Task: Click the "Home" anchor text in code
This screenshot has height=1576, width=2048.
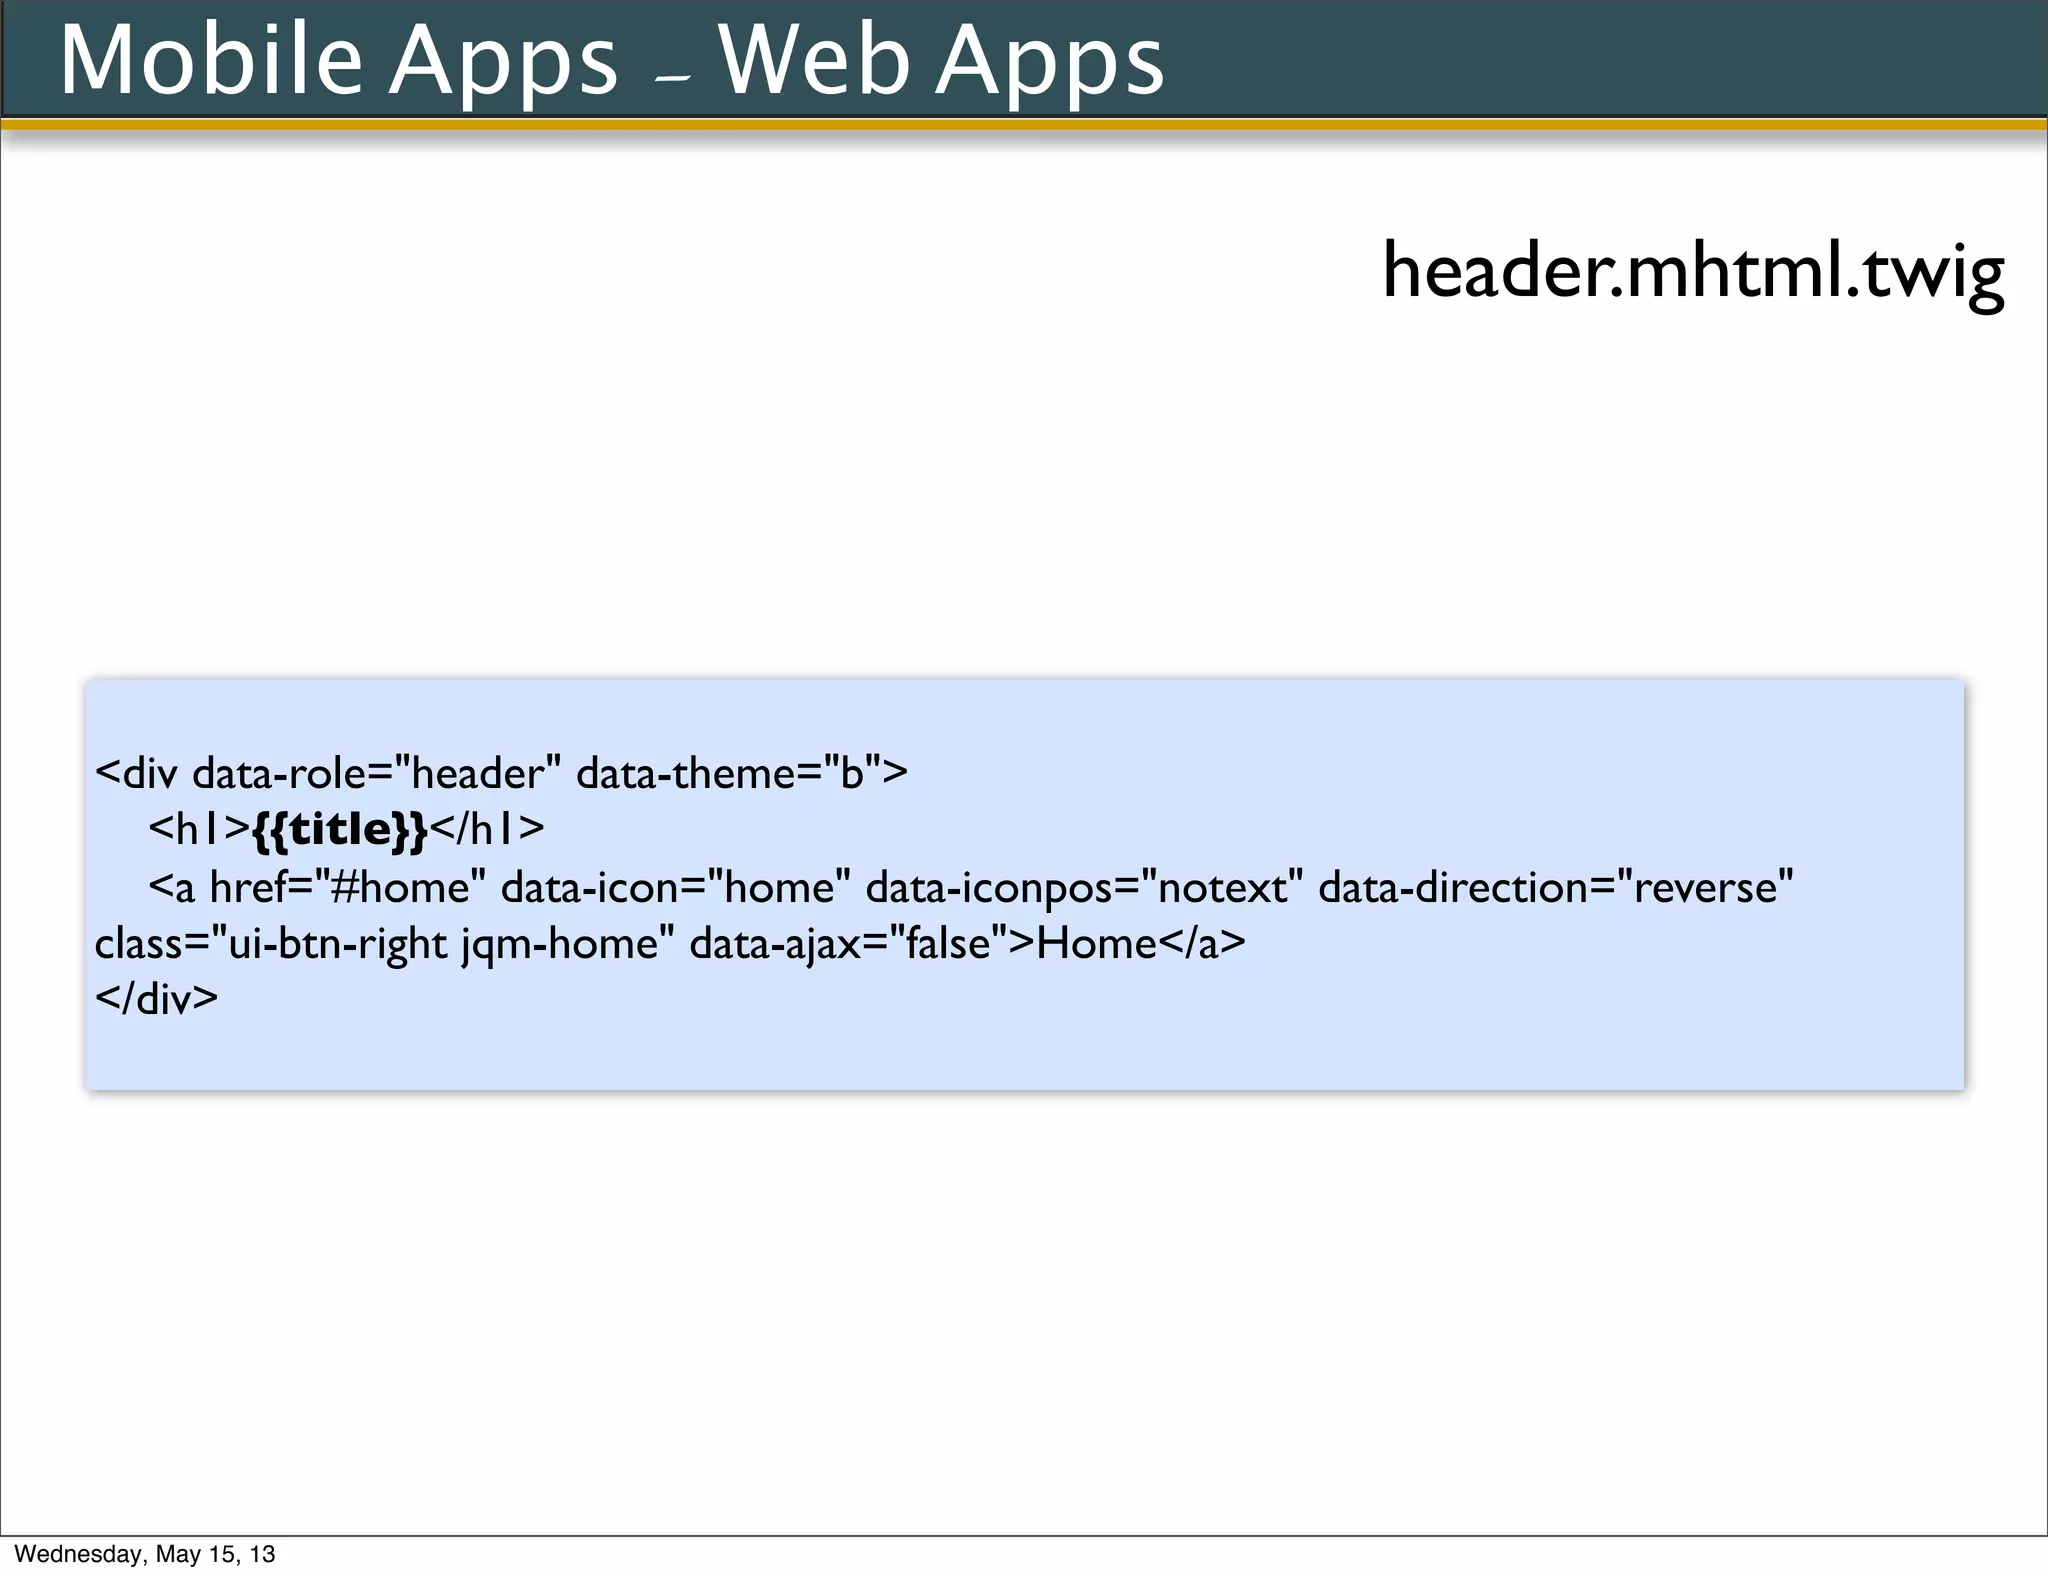Action: pos(1096,944)
